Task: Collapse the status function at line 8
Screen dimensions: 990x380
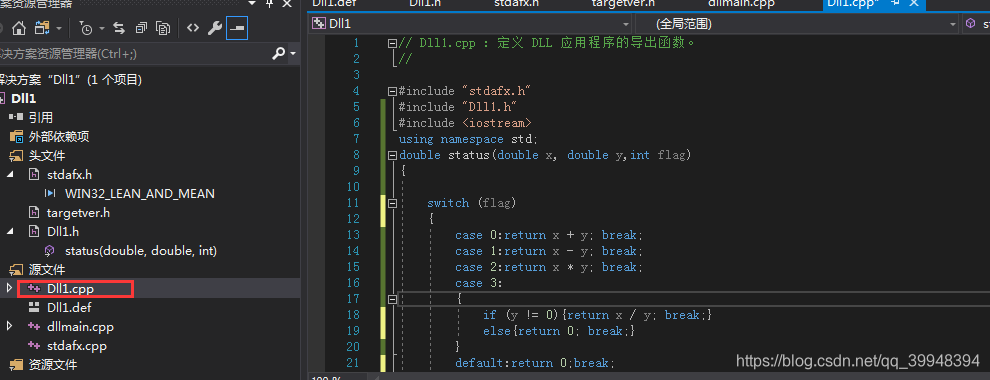Action: pos(393,155)
